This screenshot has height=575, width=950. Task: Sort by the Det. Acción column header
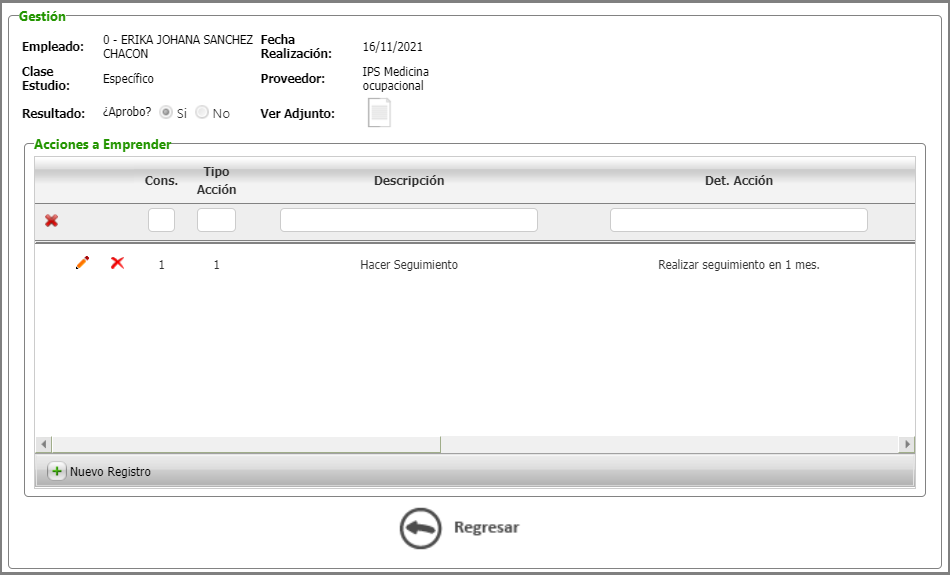click(739, 181)
